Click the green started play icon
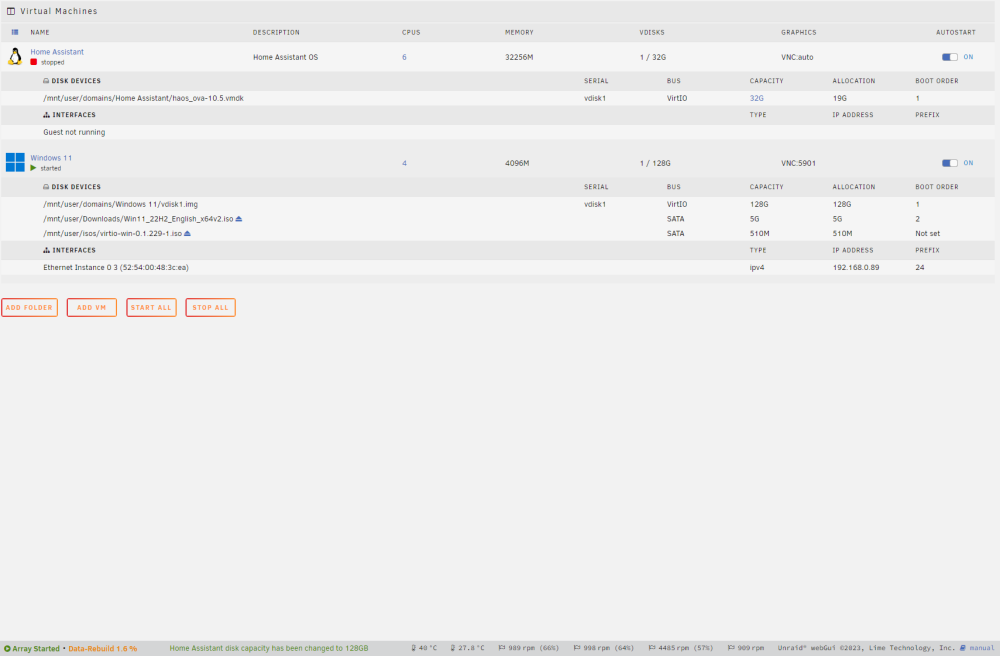Image resolution: width=1000 pixels, height=656 pixels. 34,168
